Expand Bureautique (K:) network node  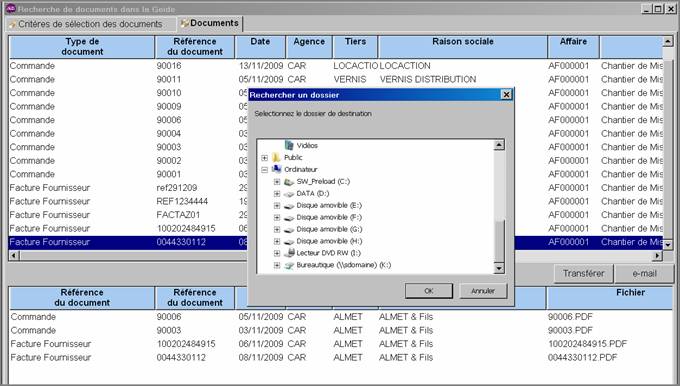click(277, 265)
